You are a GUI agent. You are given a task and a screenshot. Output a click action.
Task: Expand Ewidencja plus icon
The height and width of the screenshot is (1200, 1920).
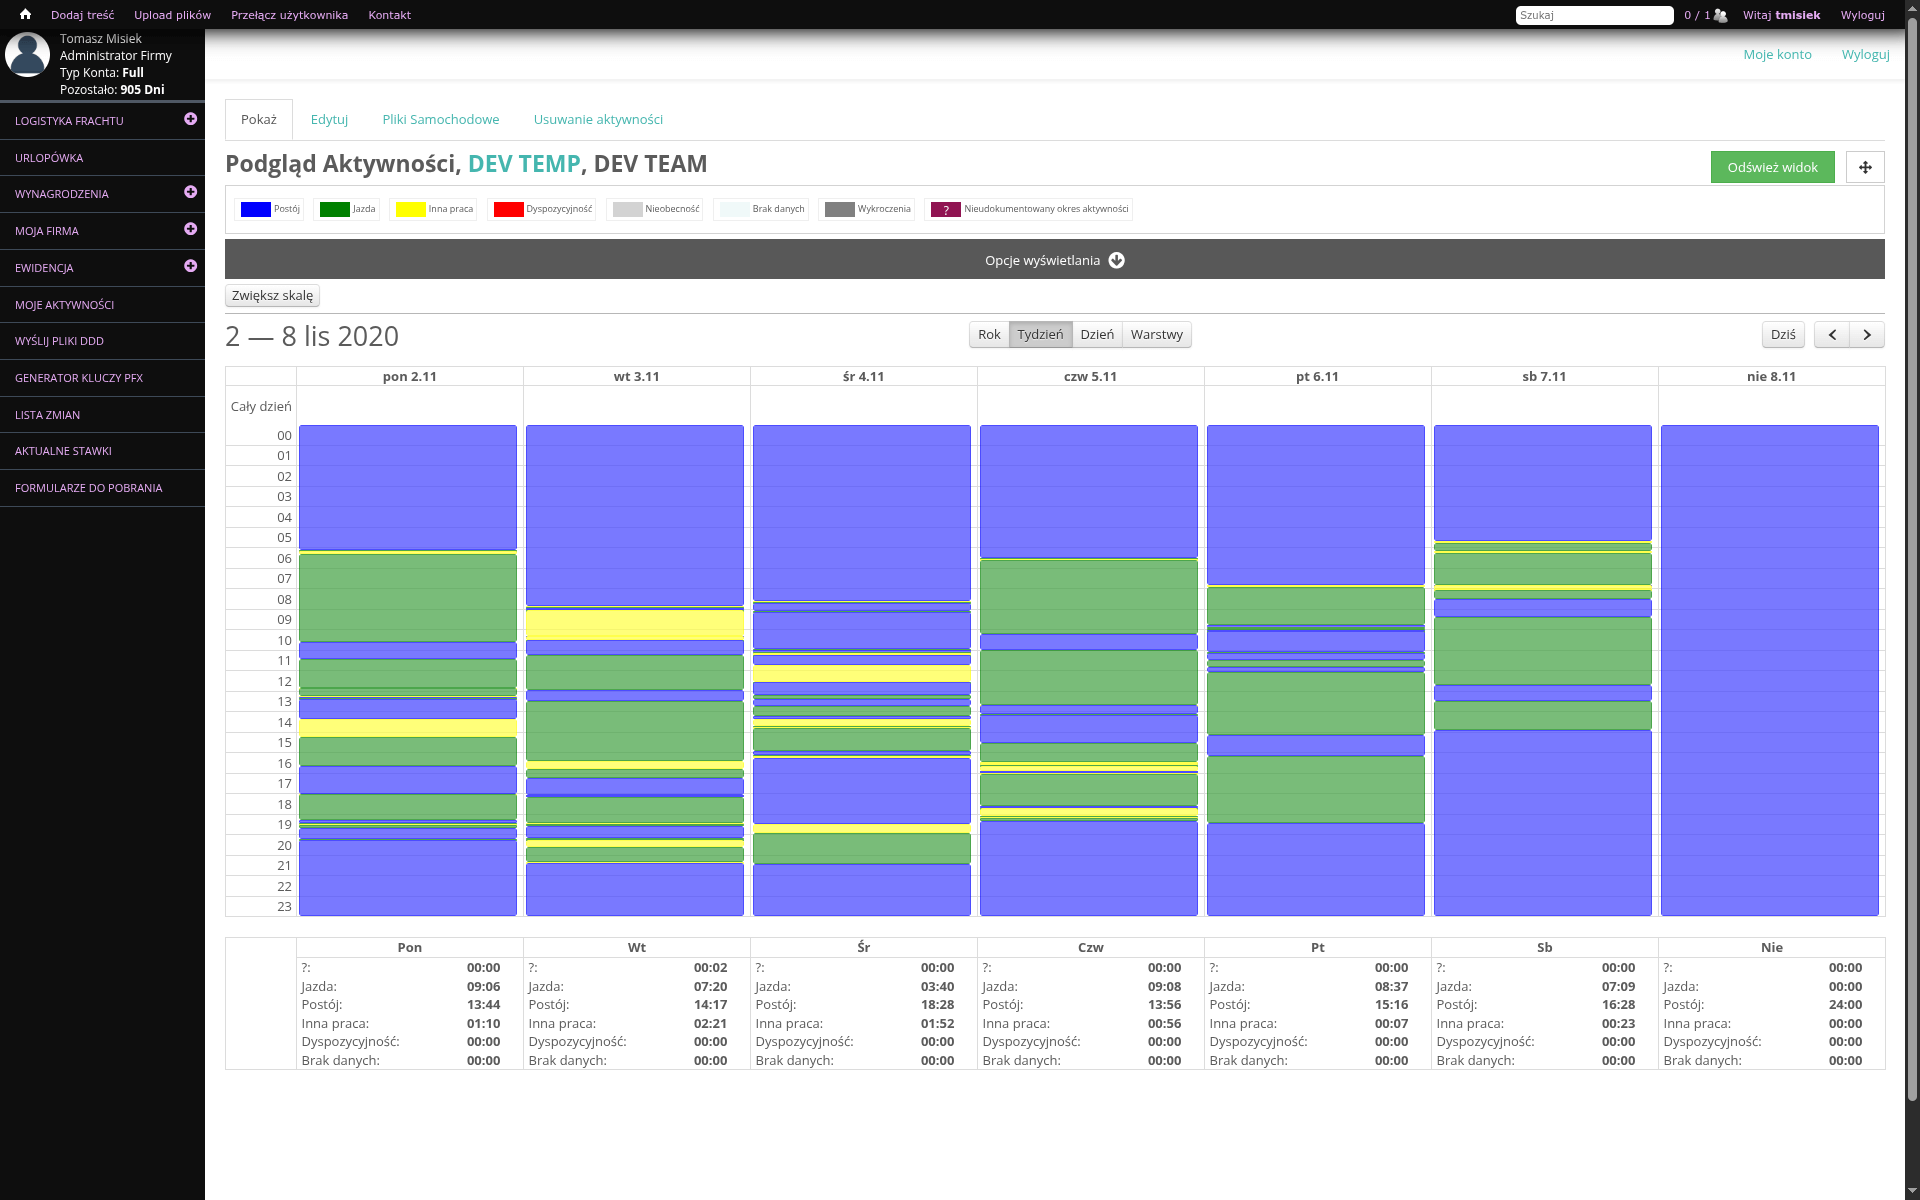190,266
